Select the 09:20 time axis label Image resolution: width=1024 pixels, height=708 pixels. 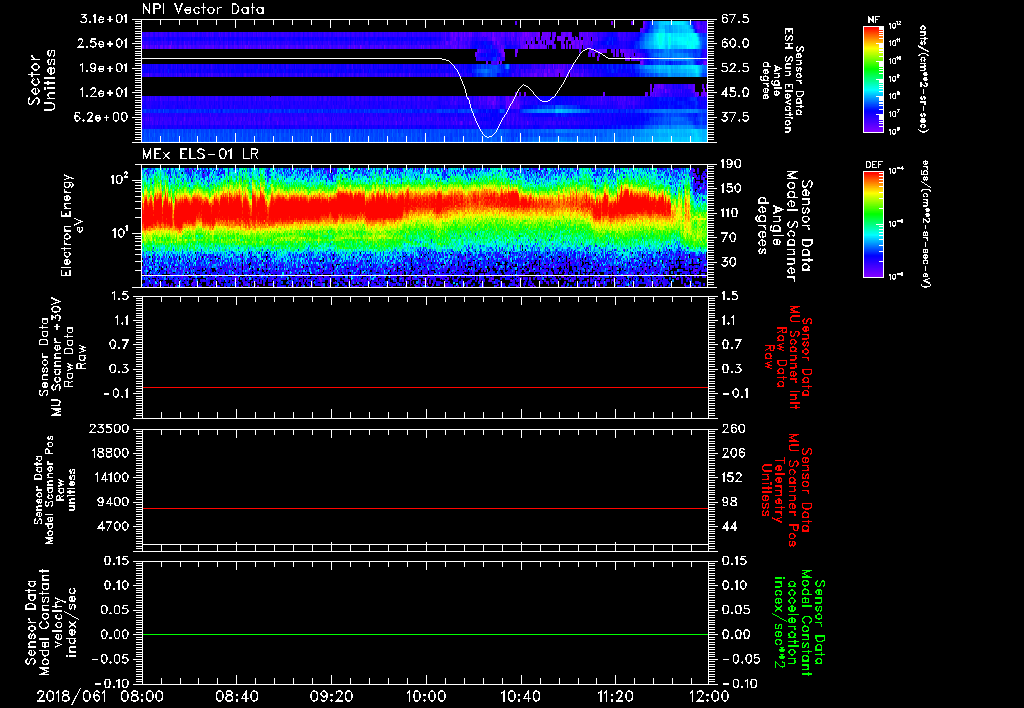[x=331, y=694]
